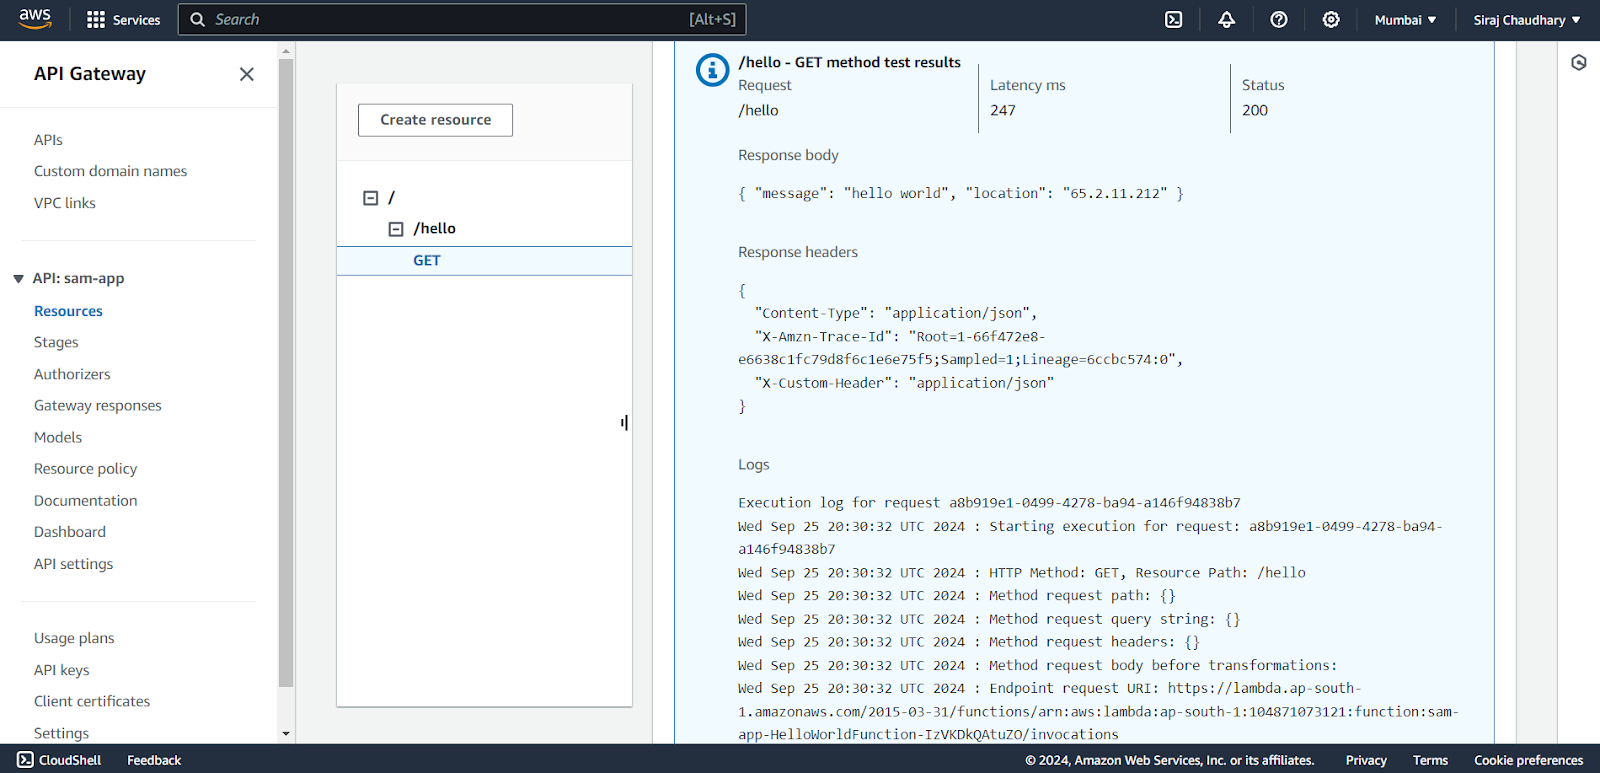Open Gateway responses
This screenshot has height=773, width=1600.
pyautogui.click(x=98, y=405)
